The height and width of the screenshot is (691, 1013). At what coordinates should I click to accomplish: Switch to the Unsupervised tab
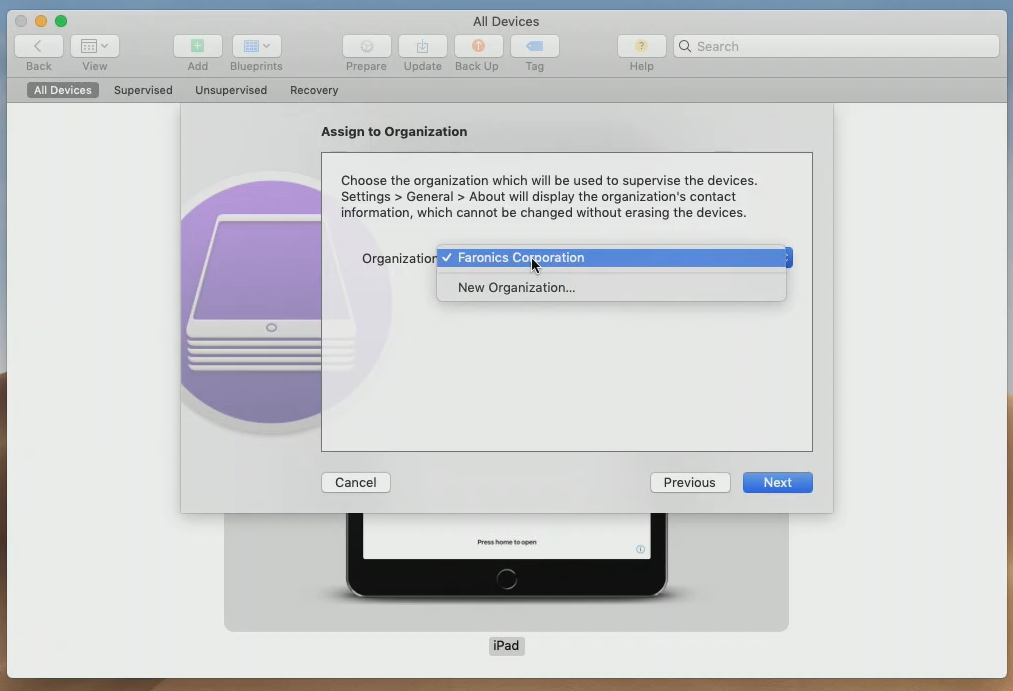(231, 90)
